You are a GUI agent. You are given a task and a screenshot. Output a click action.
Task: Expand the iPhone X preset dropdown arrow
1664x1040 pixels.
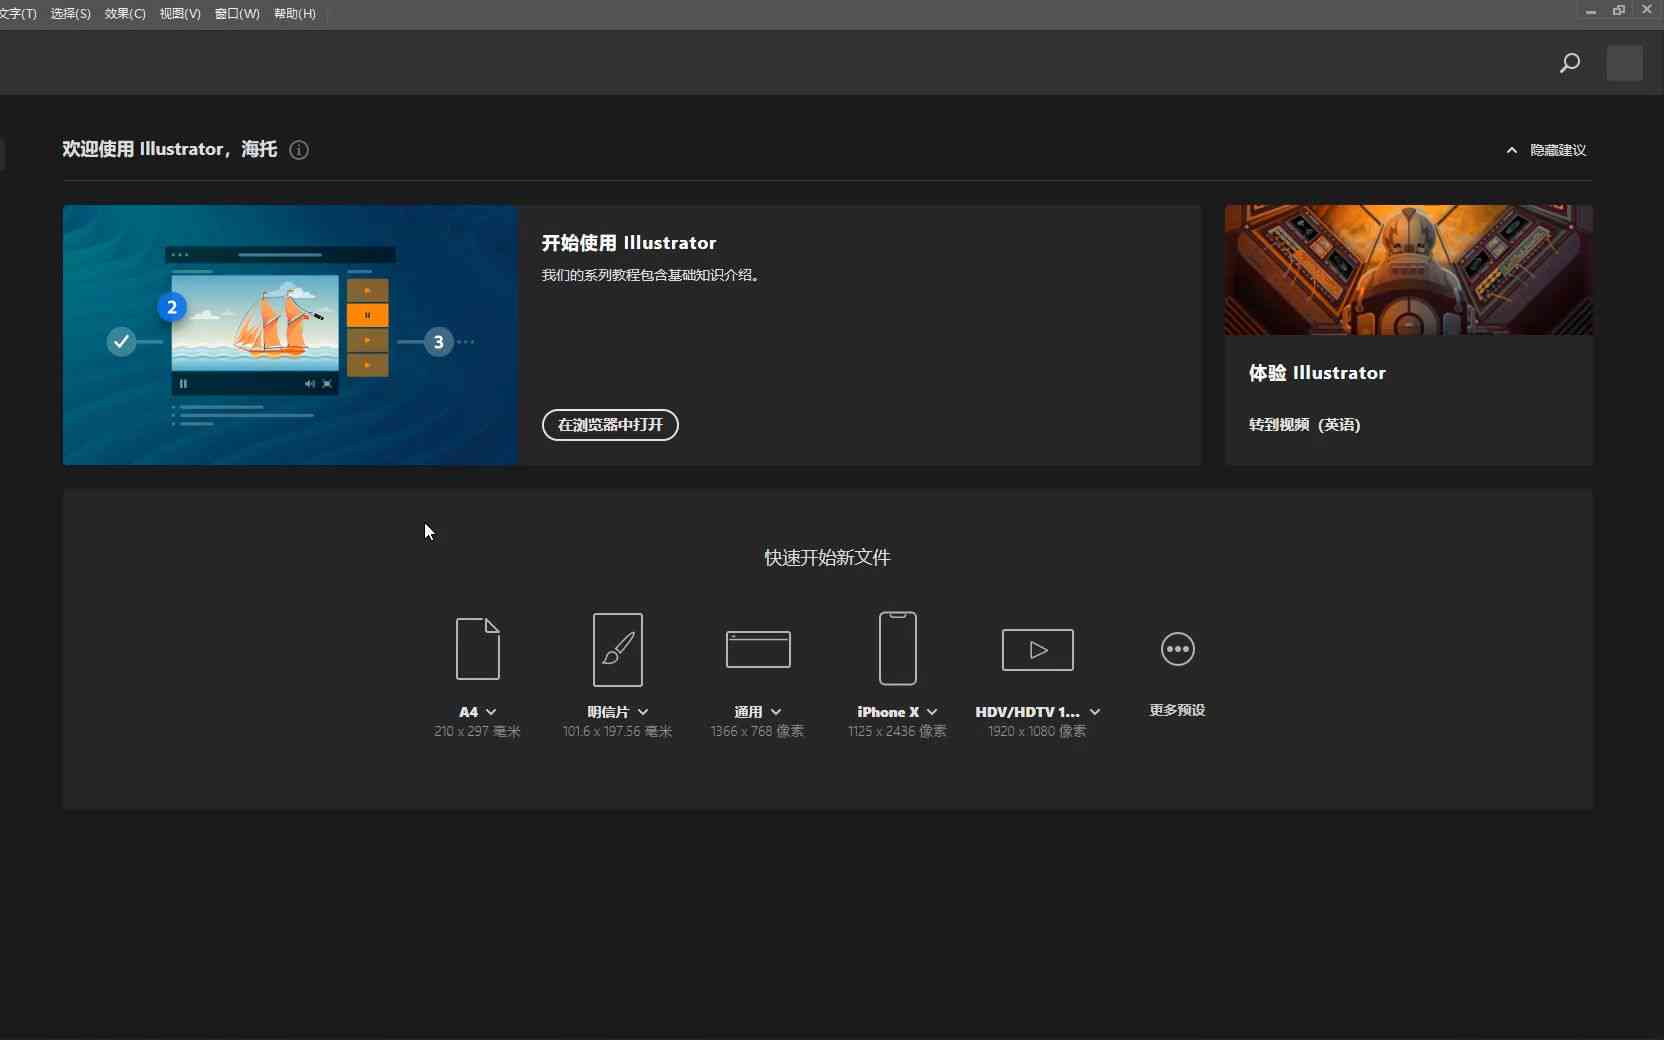pyautogui.click(x=932, y=712)
